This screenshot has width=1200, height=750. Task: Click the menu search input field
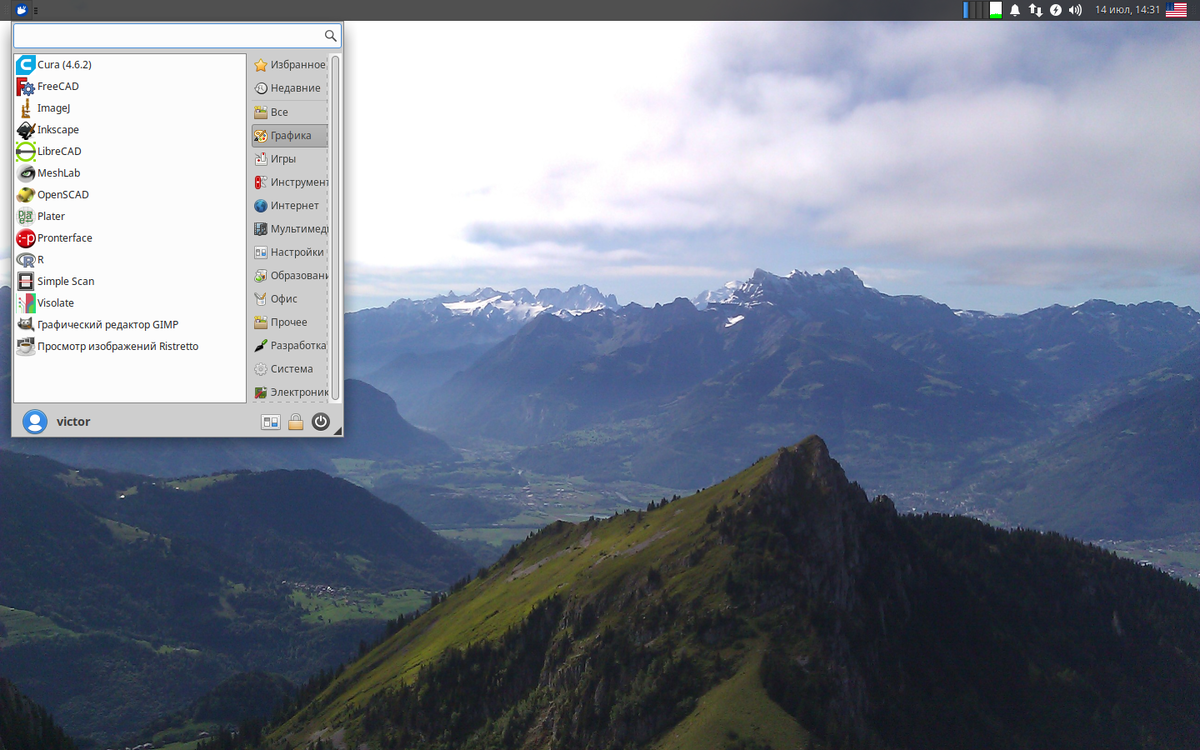[x=177, y=36]
